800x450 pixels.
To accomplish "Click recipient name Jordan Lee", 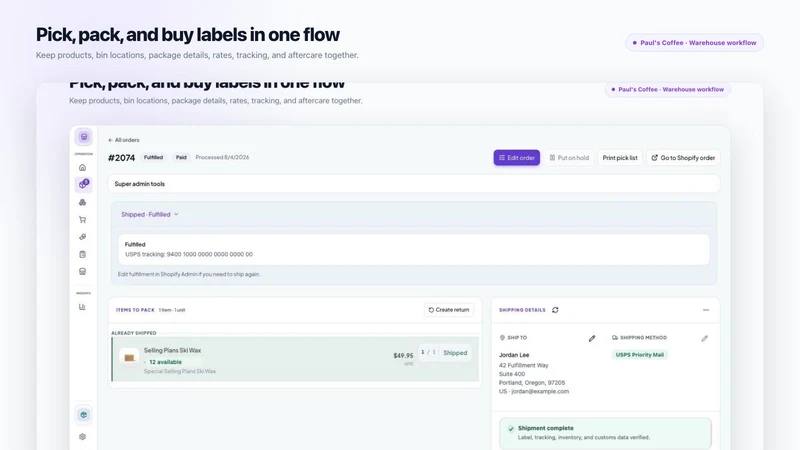I will pos(514,355).
